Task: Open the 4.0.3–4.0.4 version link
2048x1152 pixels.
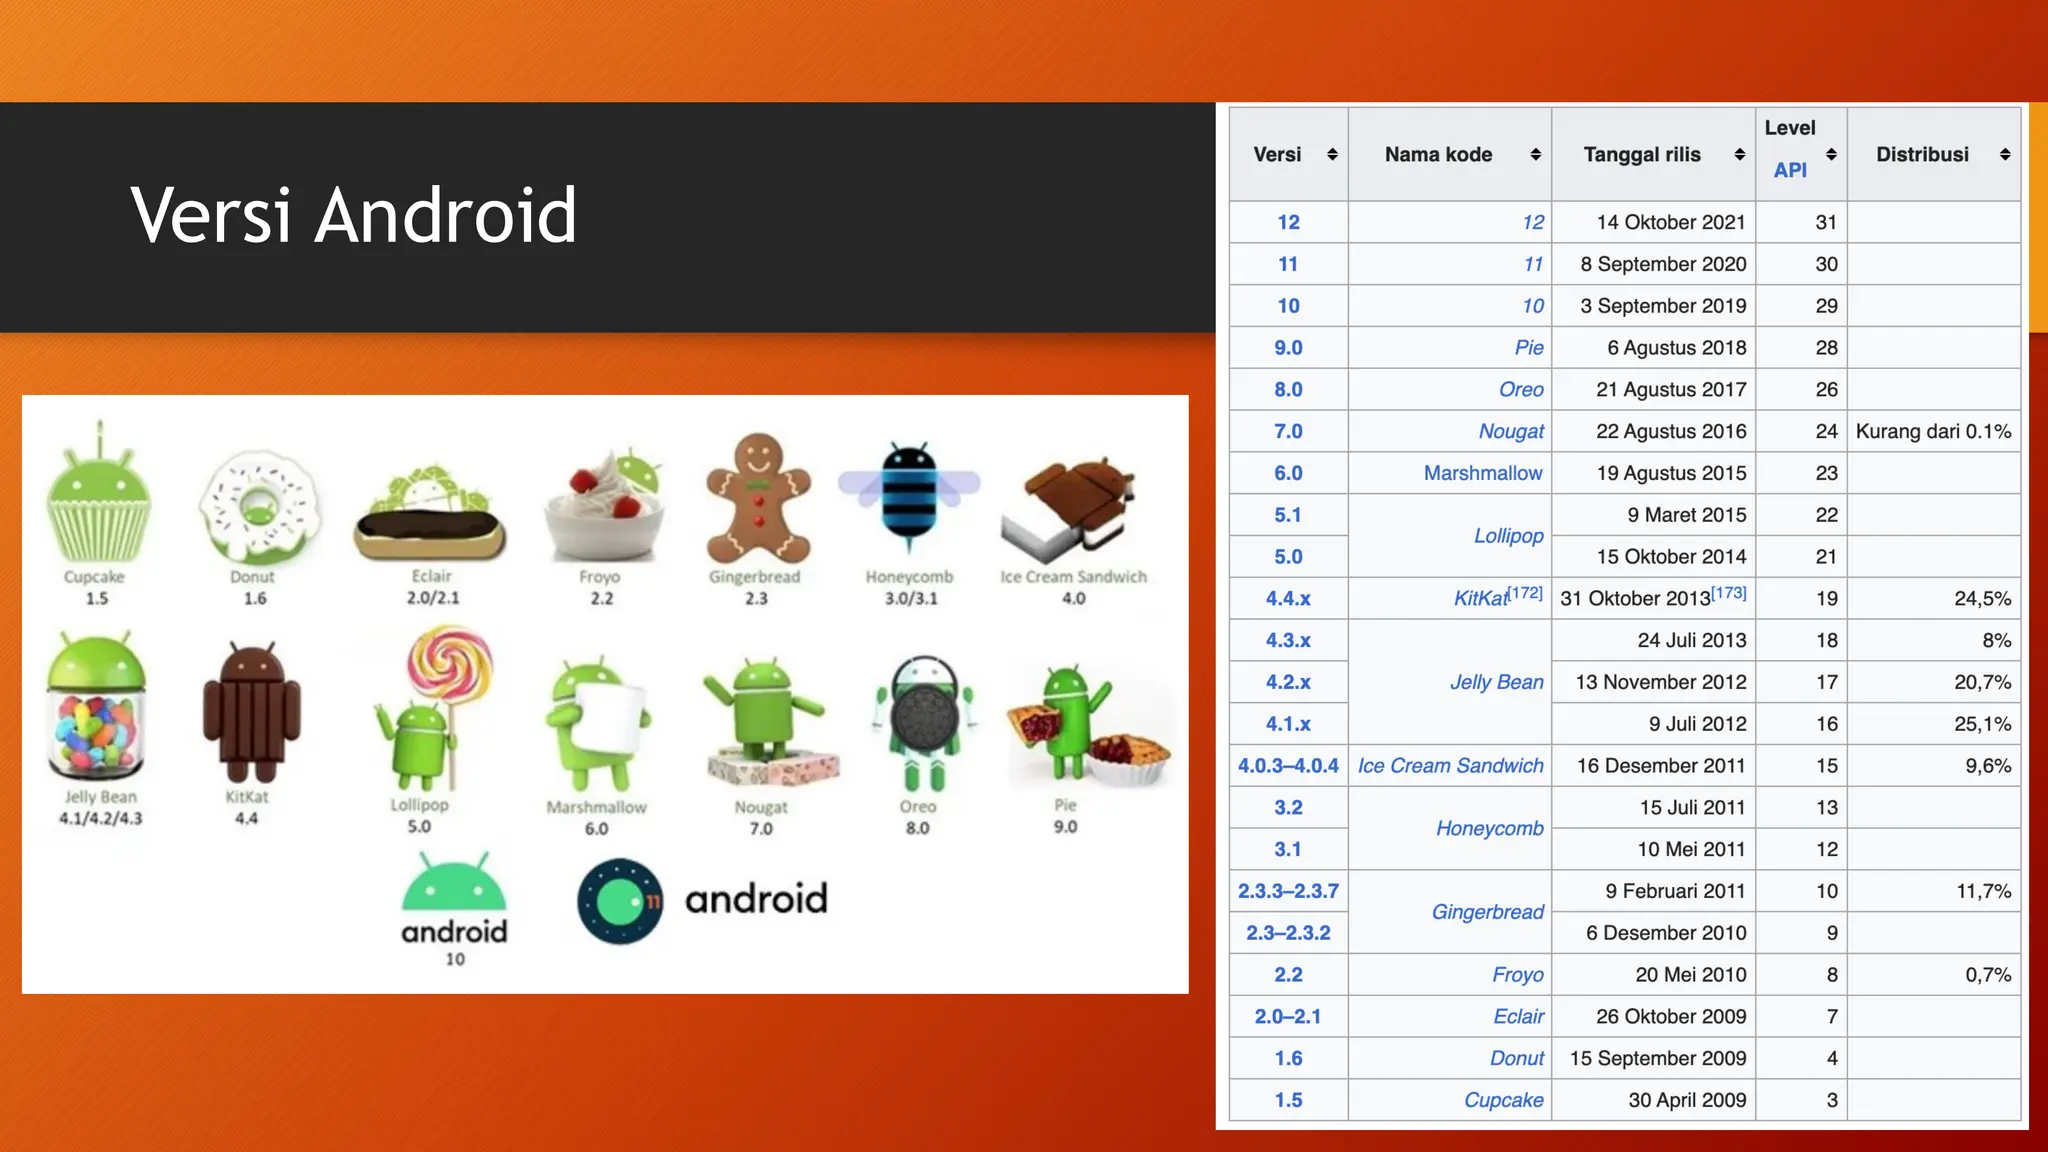Action: pos(1288,766)
